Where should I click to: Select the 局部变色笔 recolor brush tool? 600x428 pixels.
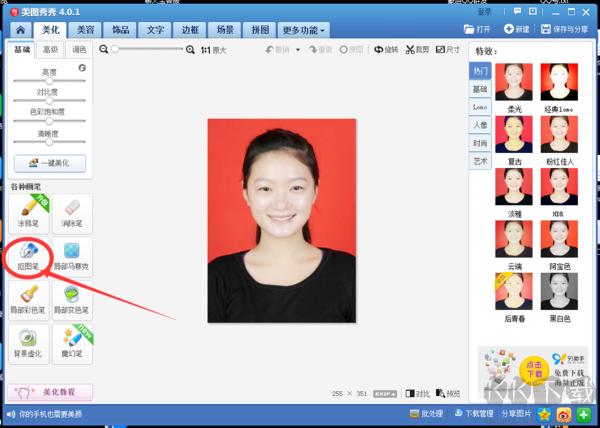[x=72, y=300]
